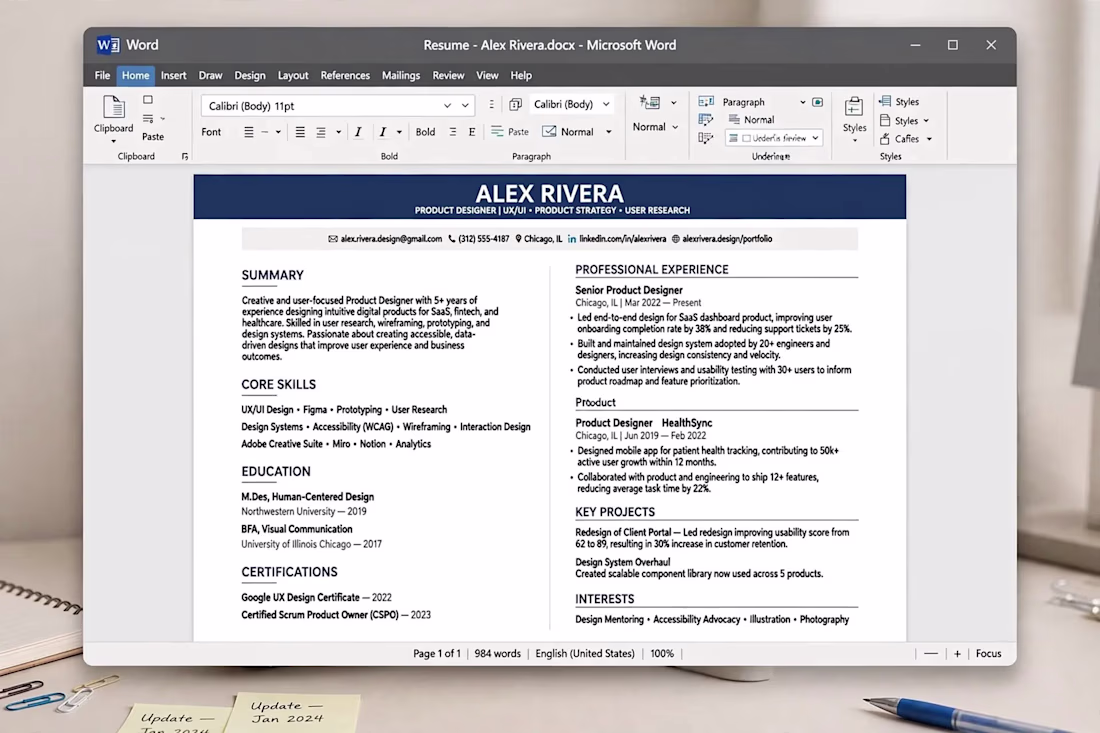This screenshot has width=1100, height=733.
Task: Click English (United States) language indicator
Action: [585, 654]
